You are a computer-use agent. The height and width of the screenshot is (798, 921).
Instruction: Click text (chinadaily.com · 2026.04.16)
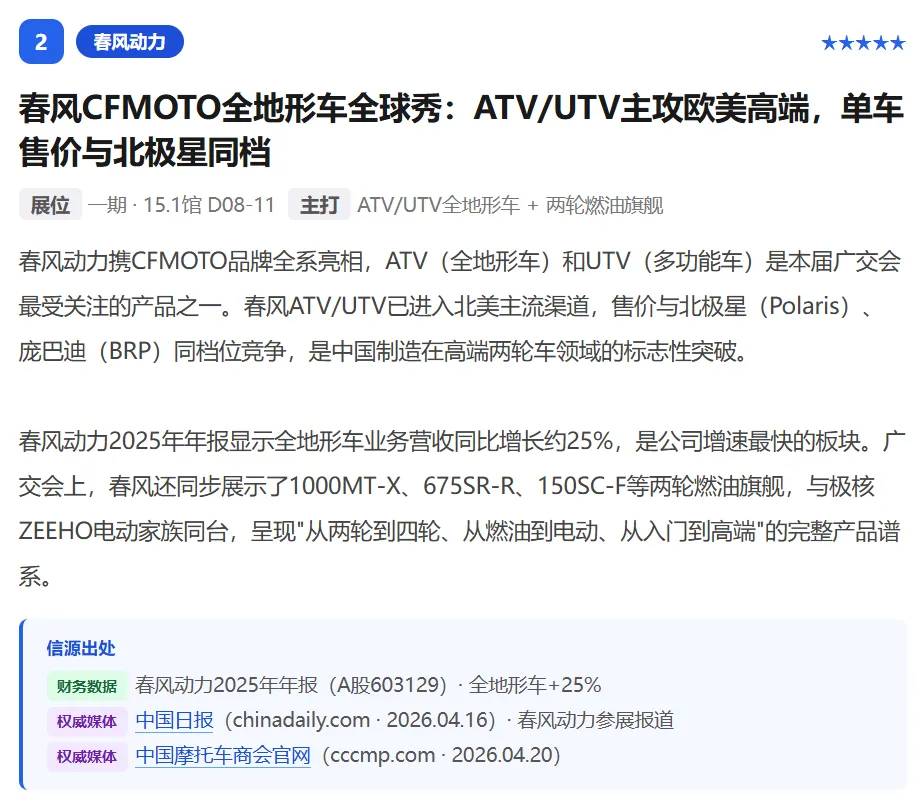tap(361, 720)
